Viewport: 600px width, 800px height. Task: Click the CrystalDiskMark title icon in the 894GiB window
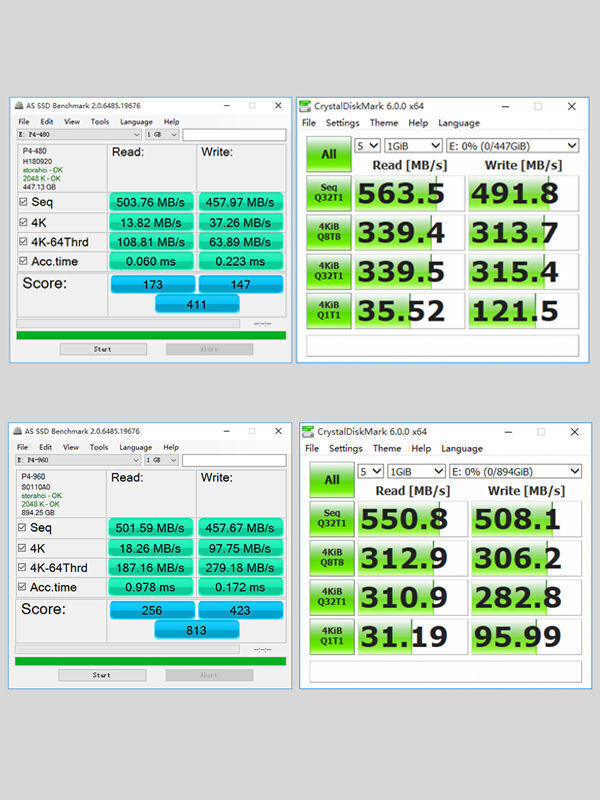coord(307,431)
